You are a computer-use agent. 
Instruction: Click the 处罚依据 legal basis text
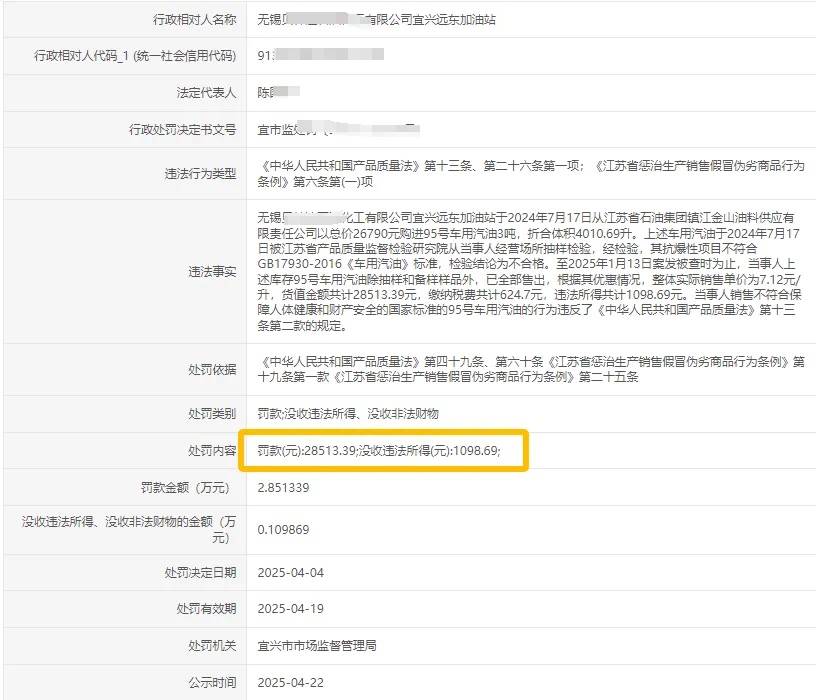pyautogui.click(x=530, y=369)
